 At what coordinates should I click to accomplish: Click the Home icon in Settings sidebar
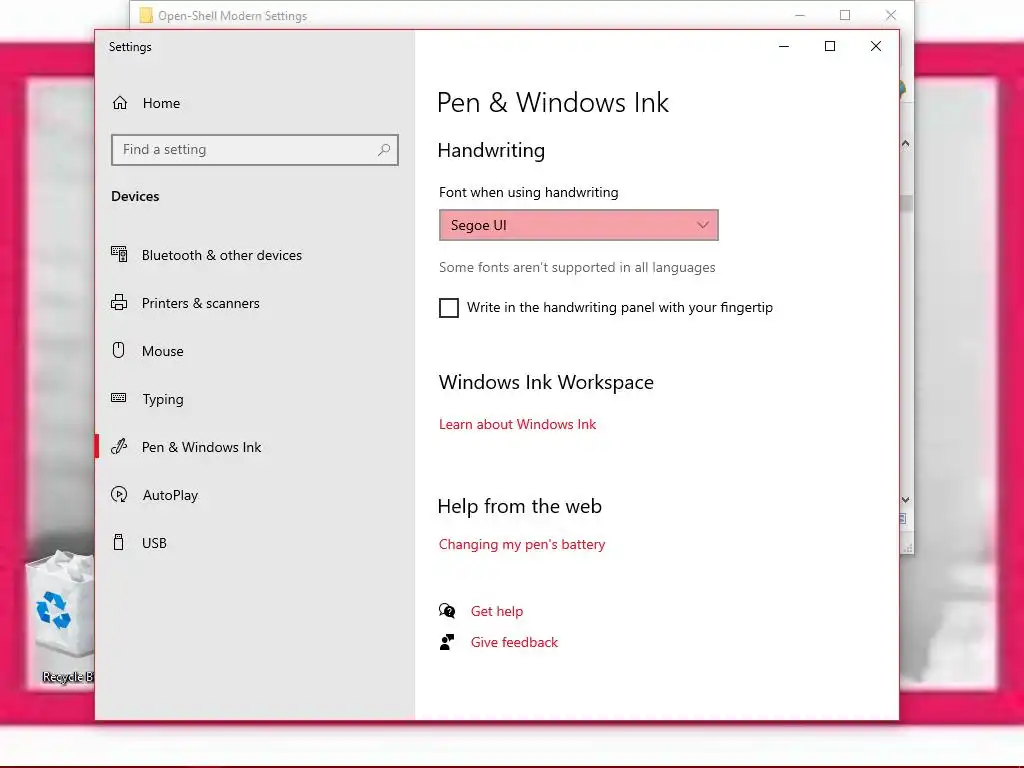point(120,103)
